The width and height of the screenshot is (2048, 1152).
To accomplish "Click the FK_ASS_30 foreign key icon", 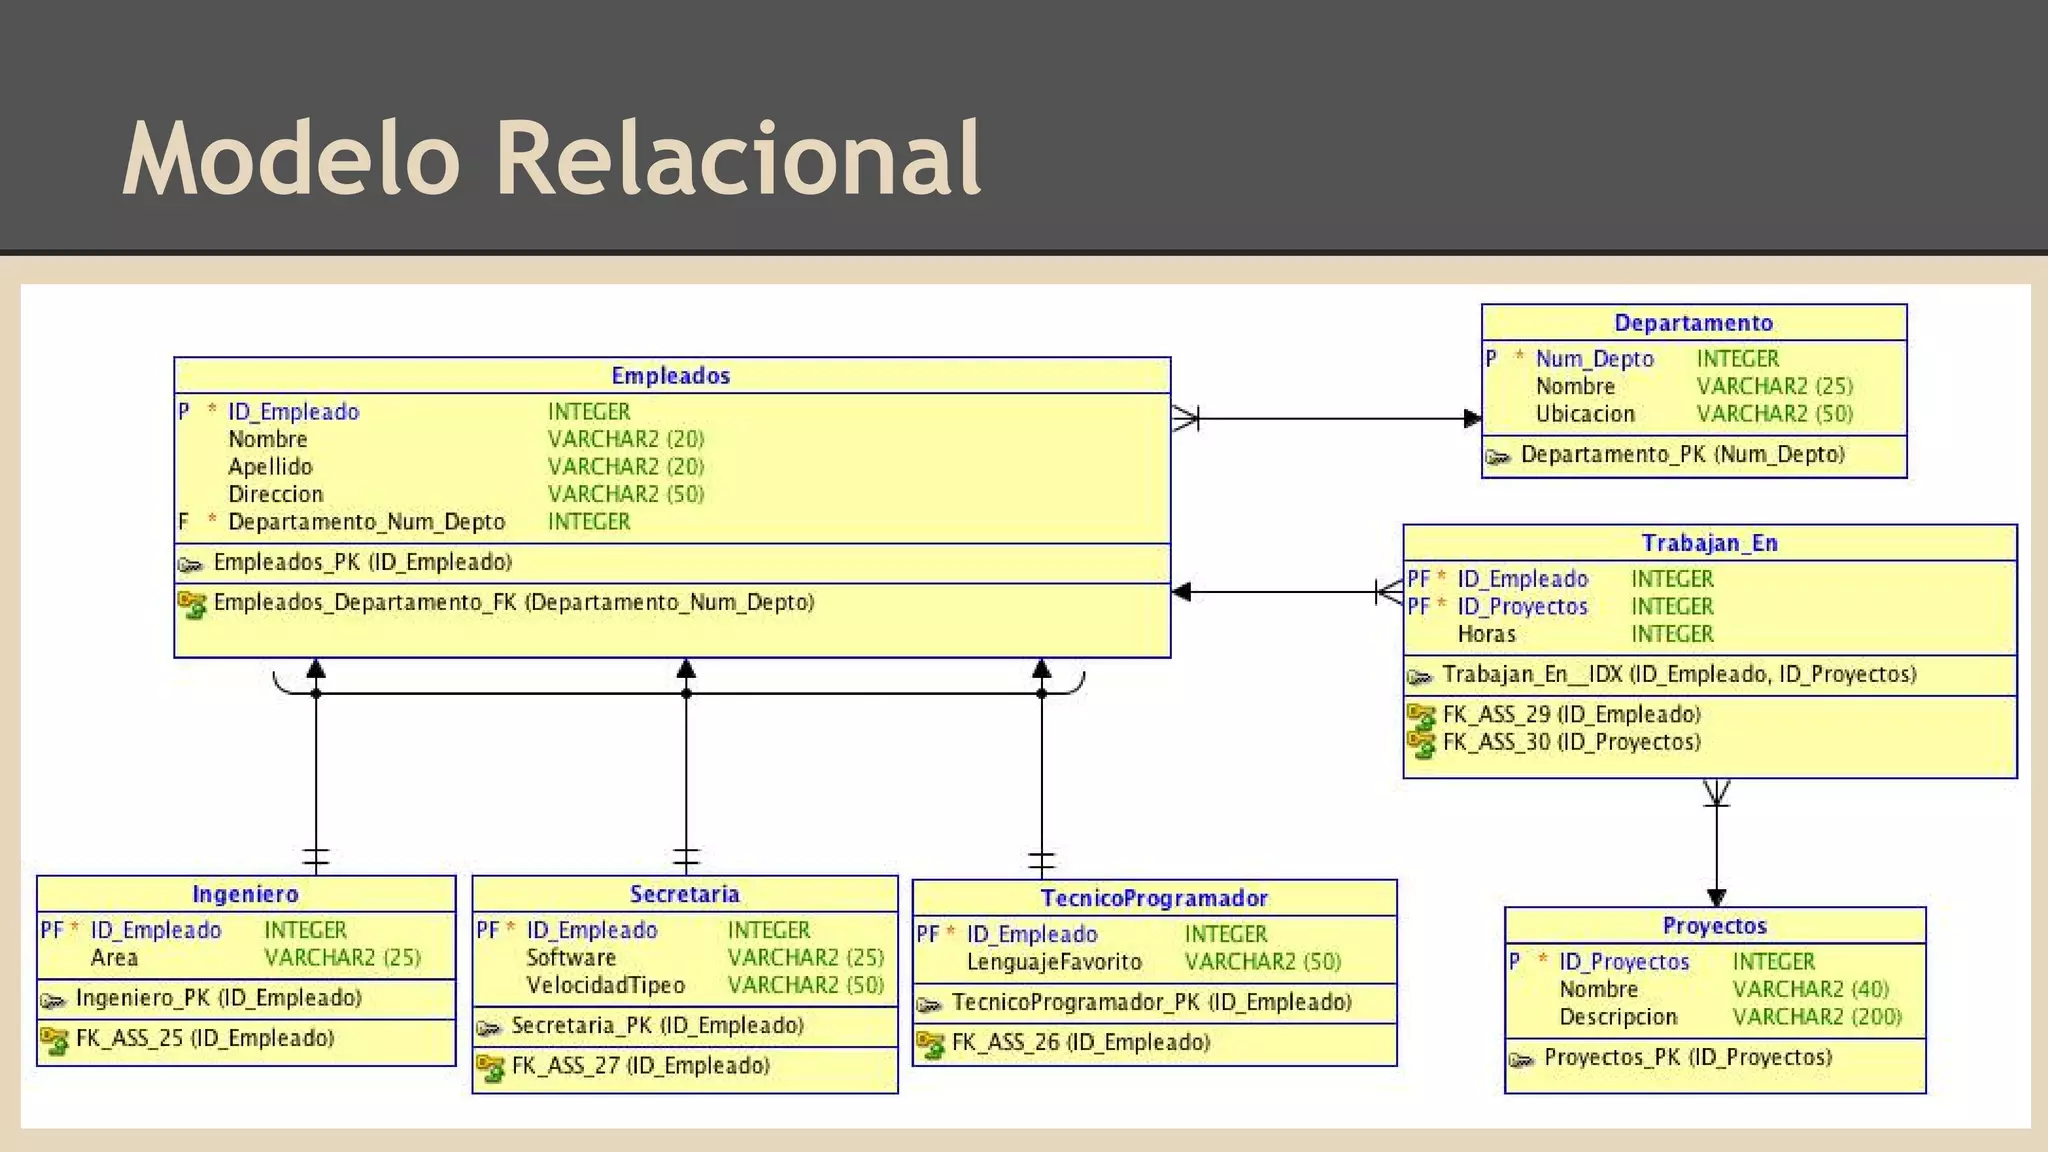I will pos(1421,744).
